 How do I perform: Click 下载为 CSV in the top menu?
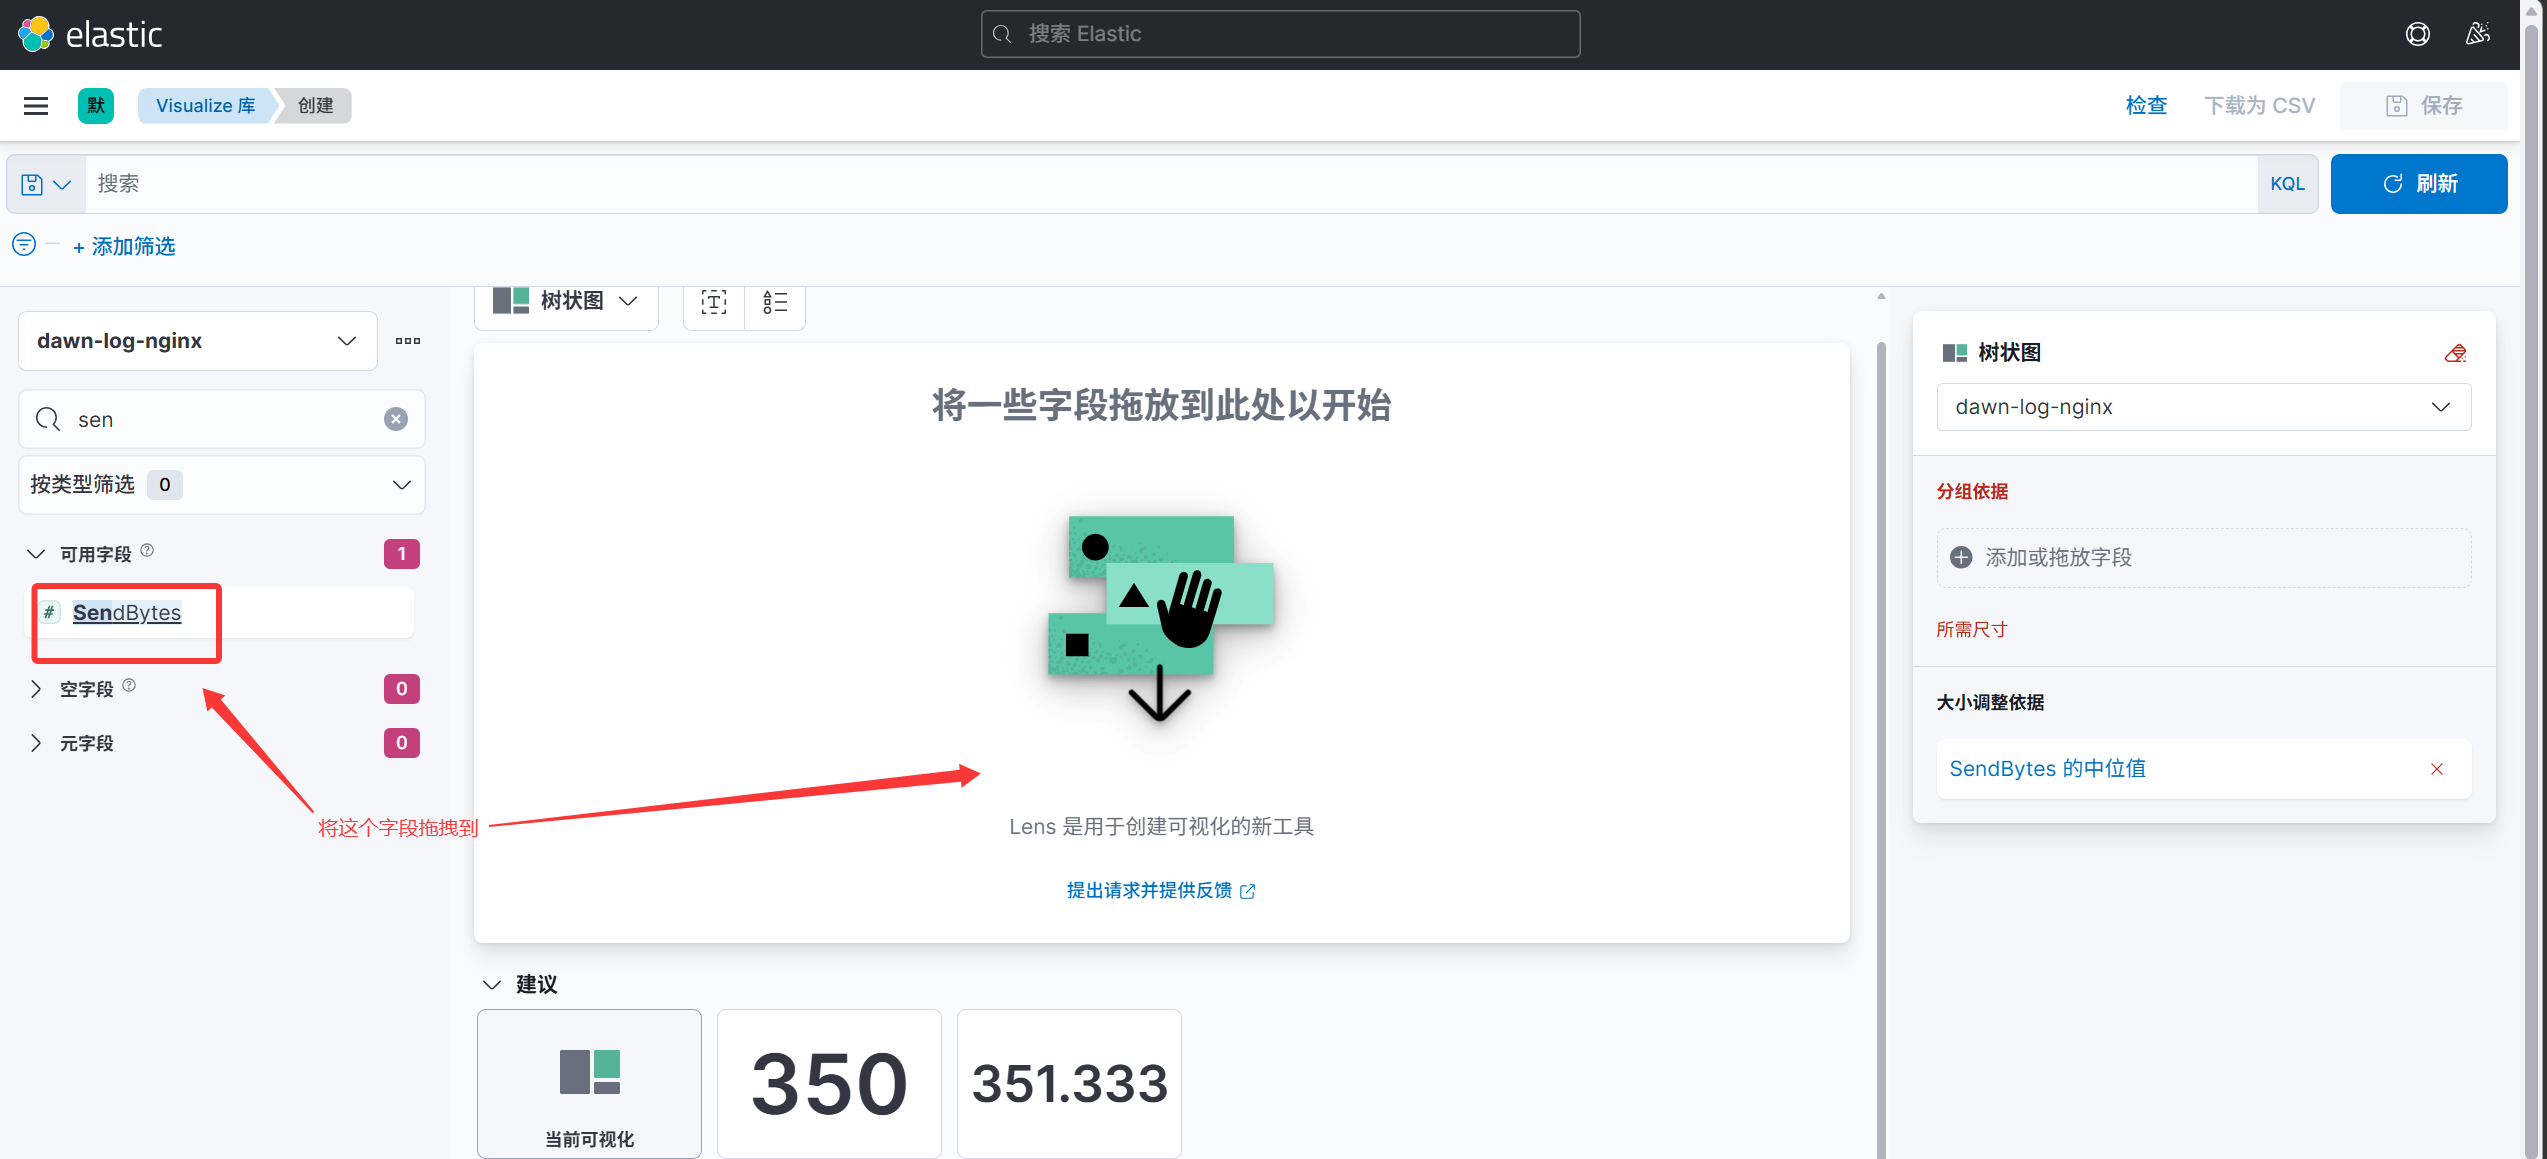point(2260,105)
